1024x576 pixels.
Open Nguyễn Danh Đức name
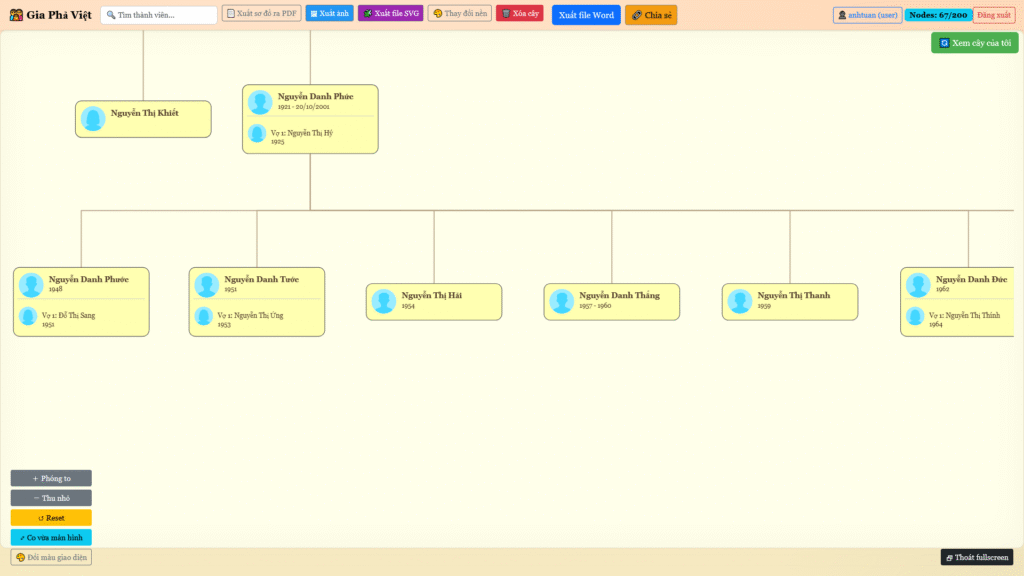[971, 279]
